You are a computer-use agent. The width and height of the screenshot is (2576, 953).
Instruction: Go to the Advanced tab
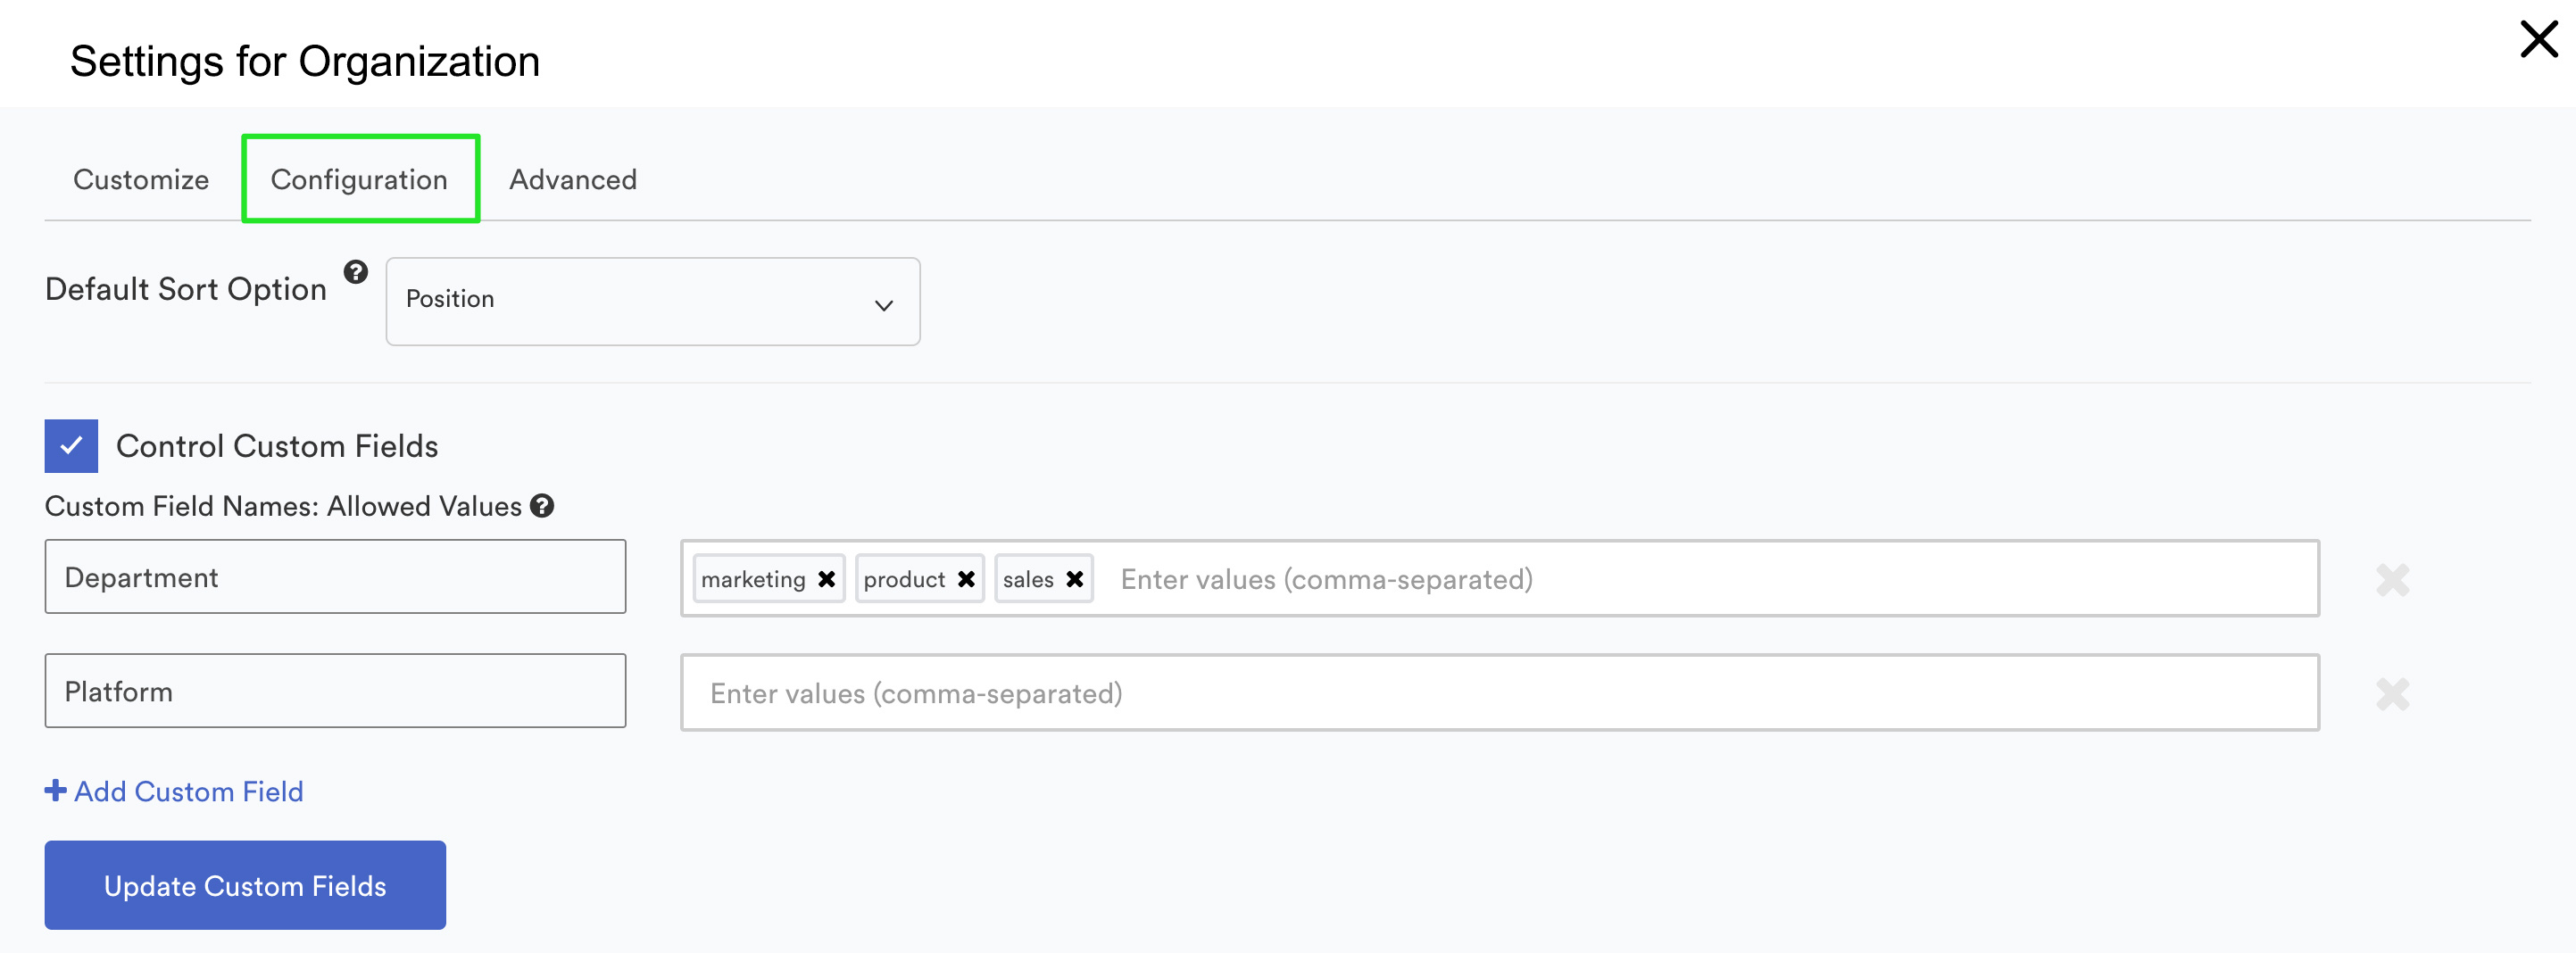tap(573, 180)
